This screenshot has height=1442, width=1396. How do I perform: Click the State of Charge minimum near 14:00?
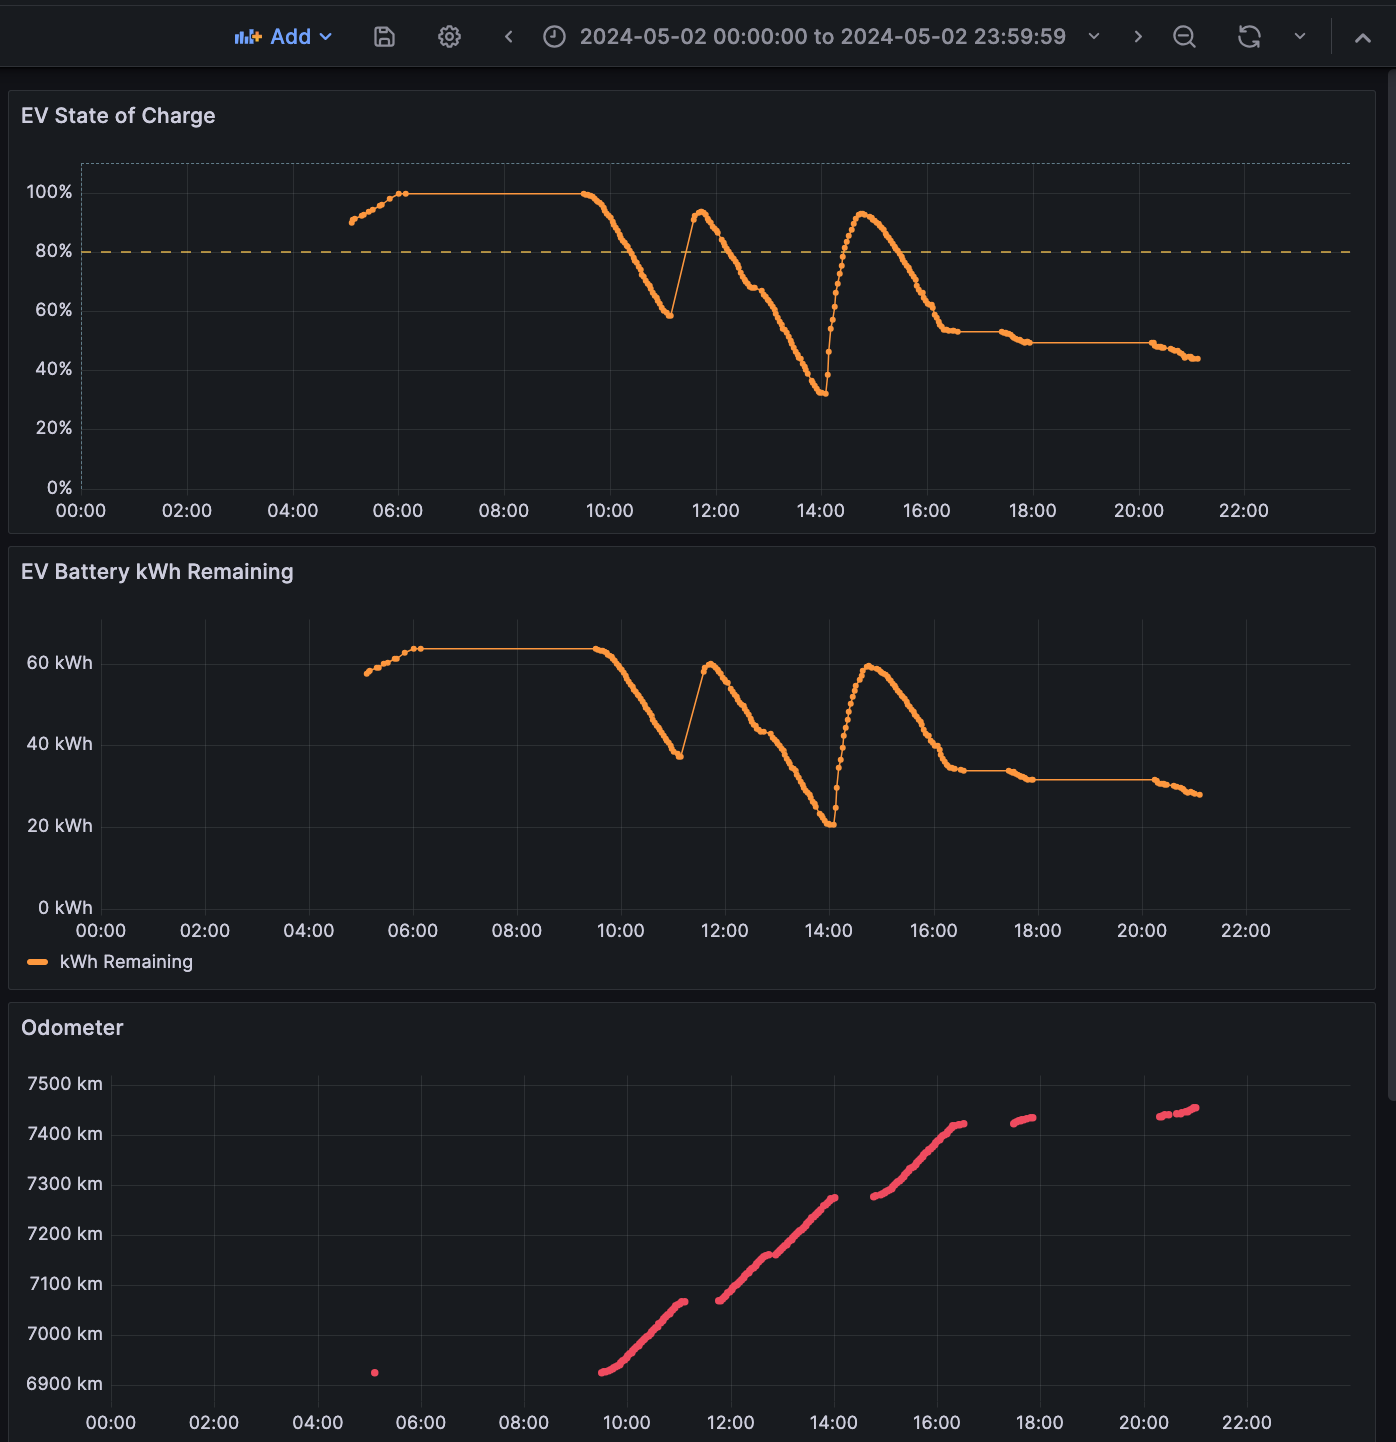pos(823,393)
